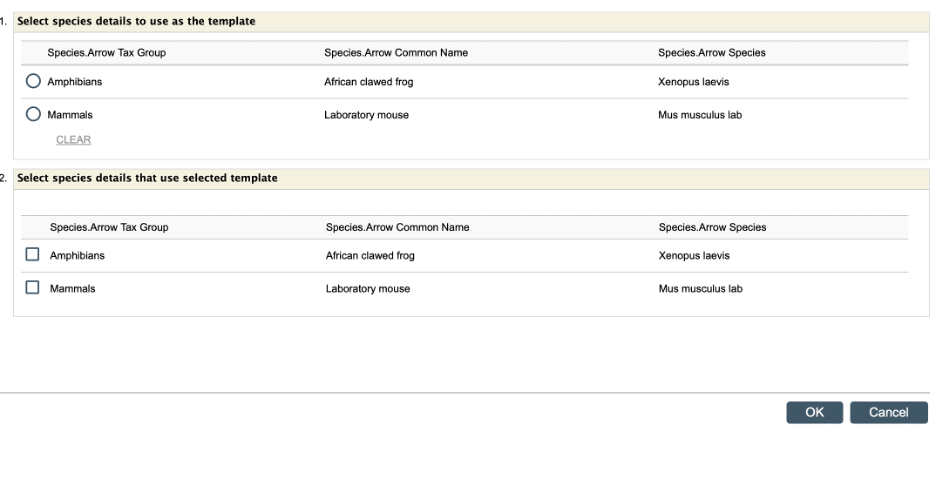Click Tax Group column header in template table
Image resolution: width=936 pixels, height=480 pixels.
[x=106, y=52]
